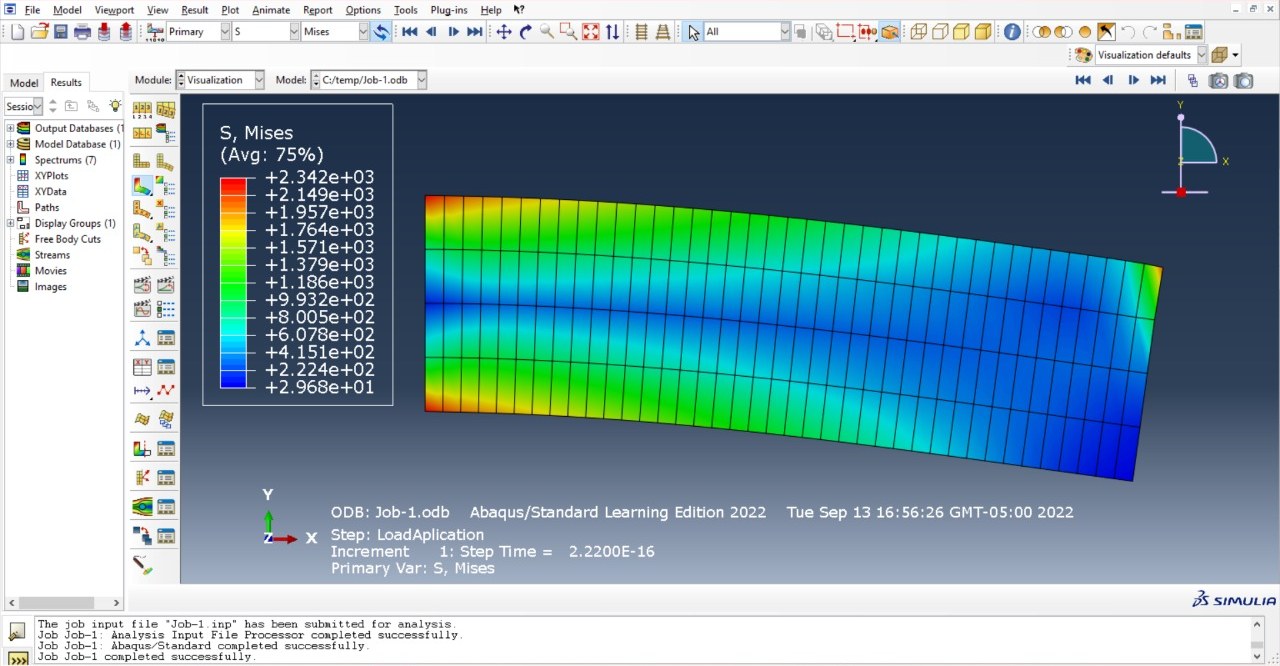Toggle the hidden render style
The width and height of the screenshot is (1280, 666).
pos(940,32)
